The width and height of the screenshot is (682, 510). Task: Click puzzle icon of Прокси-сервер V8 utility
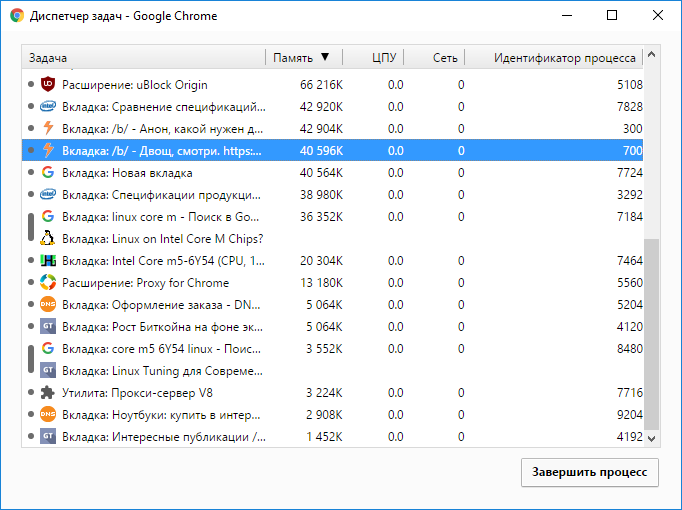(x=48, y=393)
